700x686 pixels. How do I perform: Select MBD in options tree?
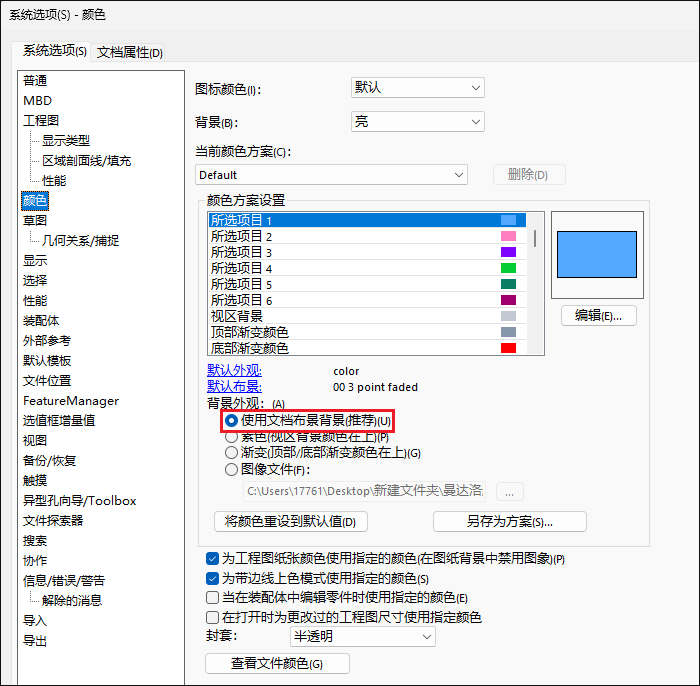38,101
